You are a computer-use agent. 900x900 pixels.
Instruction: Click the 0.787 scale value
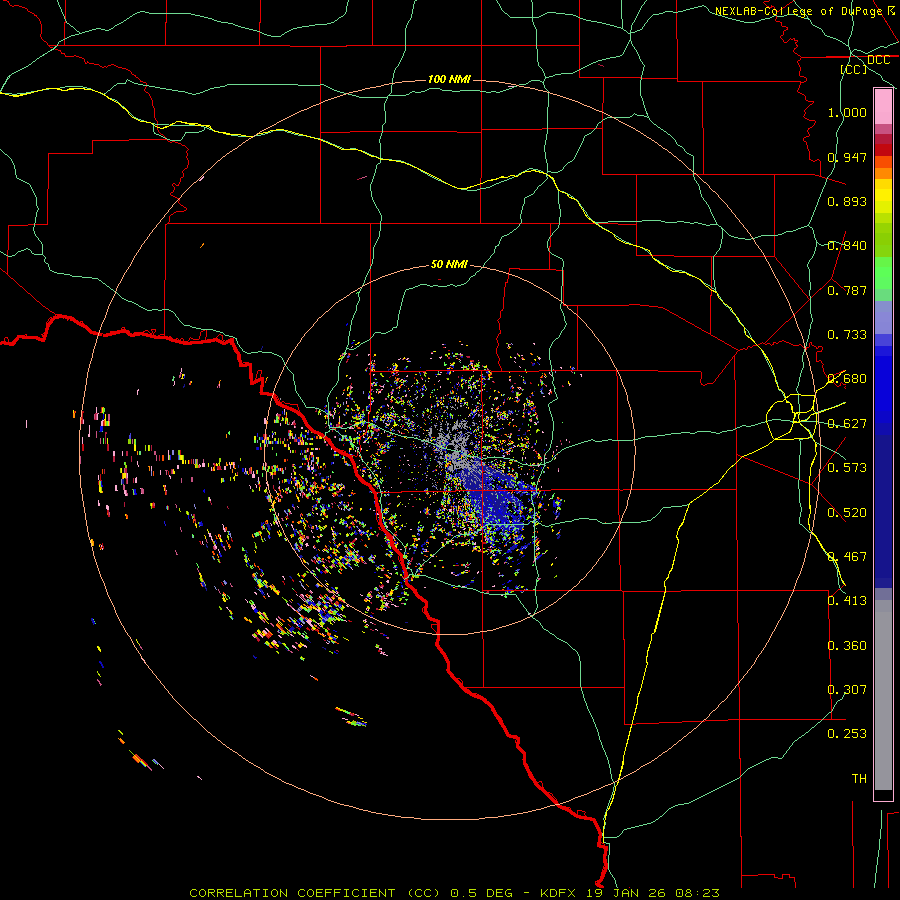847,290
